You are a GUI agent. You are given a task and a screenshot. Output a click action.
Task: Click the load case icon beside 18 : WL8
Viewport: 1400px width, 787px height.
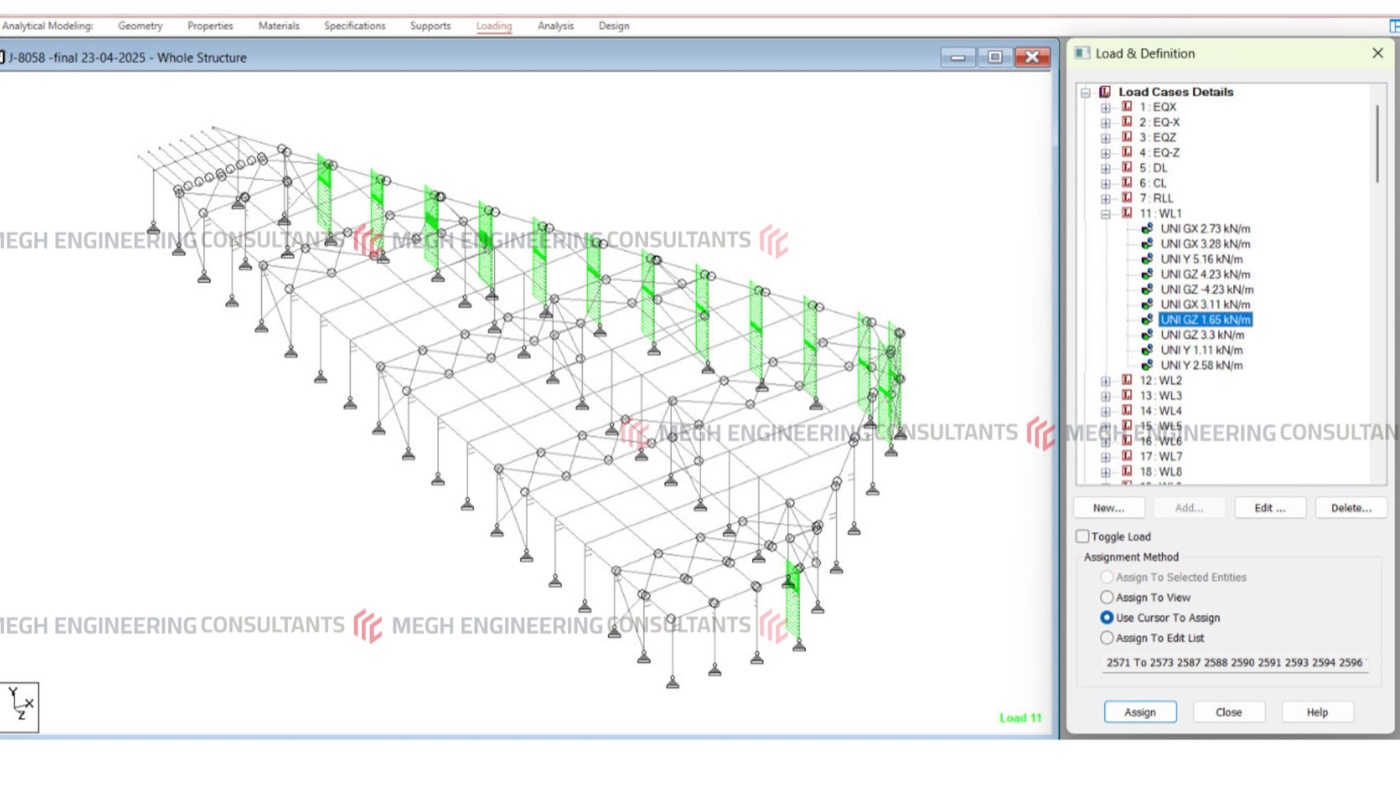(1127, 472)
